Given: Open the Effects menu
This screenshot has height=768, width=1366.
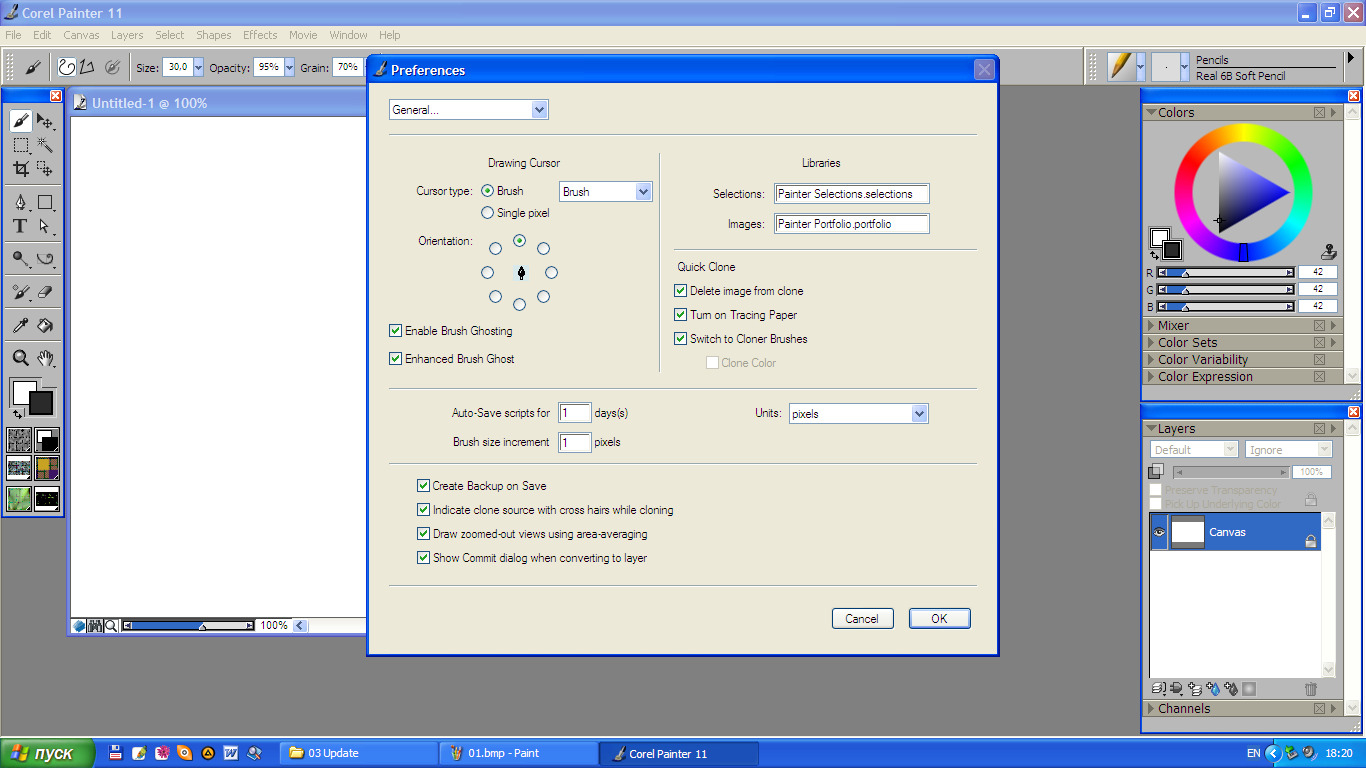Looking at the screenshot, I should [260, 35].
